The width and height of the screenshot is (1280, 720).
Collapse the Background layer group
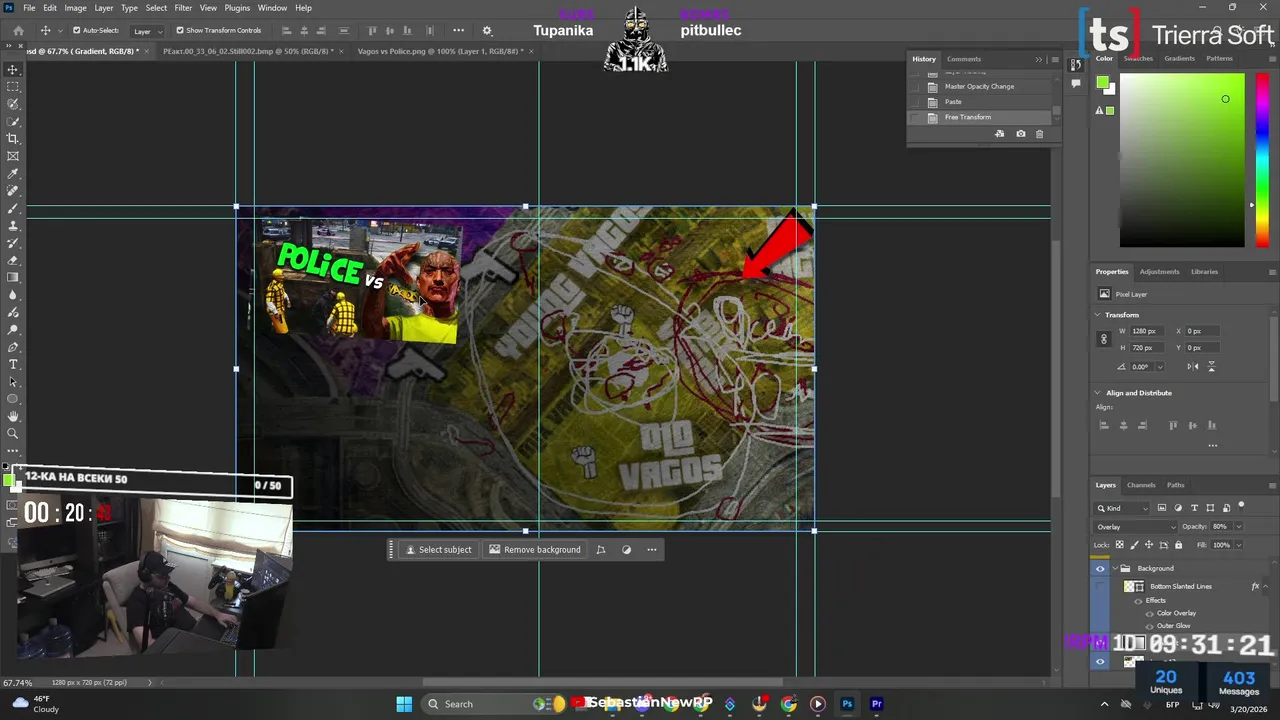coord(1114,568)
